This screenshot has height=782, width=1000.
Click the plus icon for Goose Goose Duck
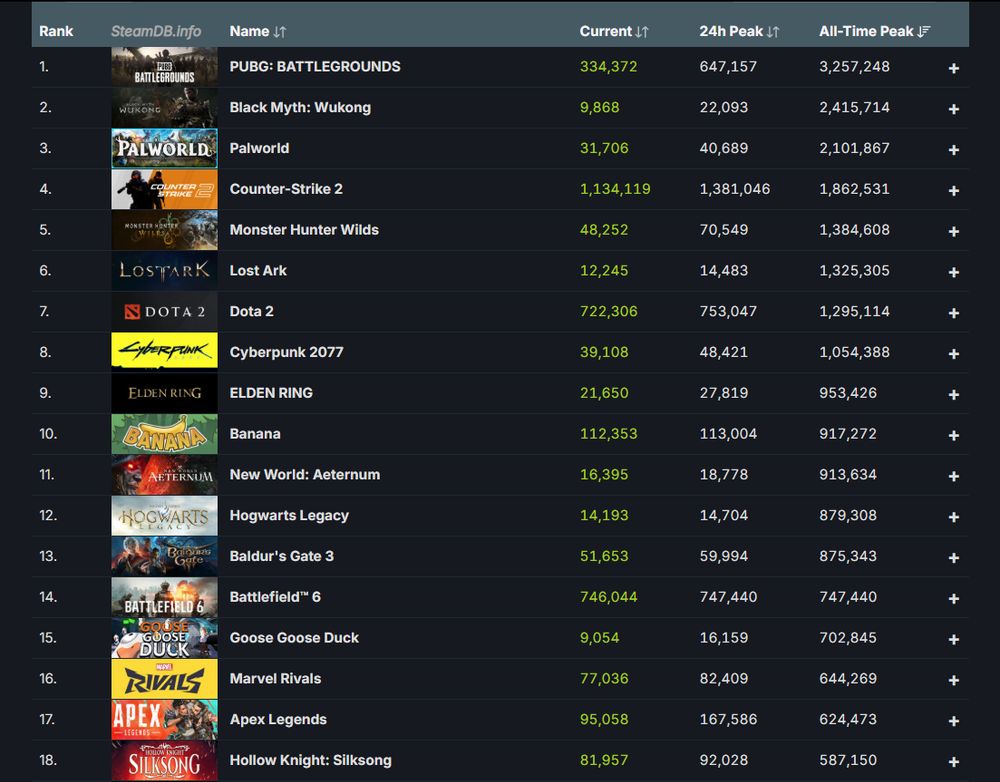click(x=953, y=640)
